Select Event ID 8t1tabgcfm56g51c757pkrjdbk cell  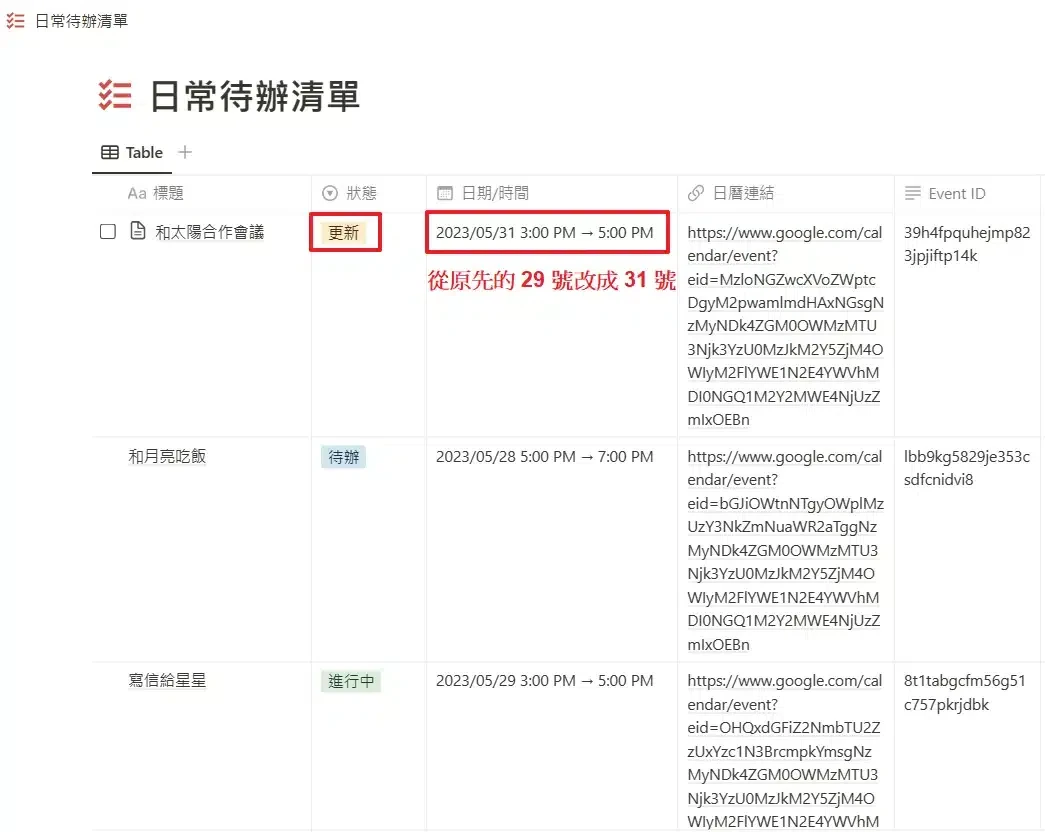pyautogui.click(x=964, y=692)
